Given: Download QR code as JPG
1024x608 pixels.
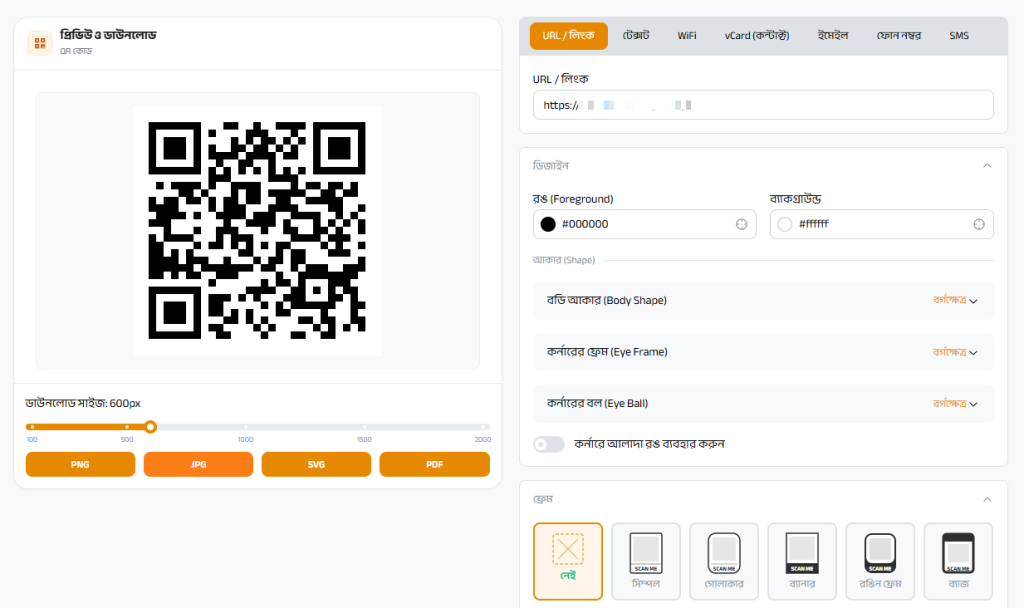Looking at the screenshot, I should click(198, 464).
